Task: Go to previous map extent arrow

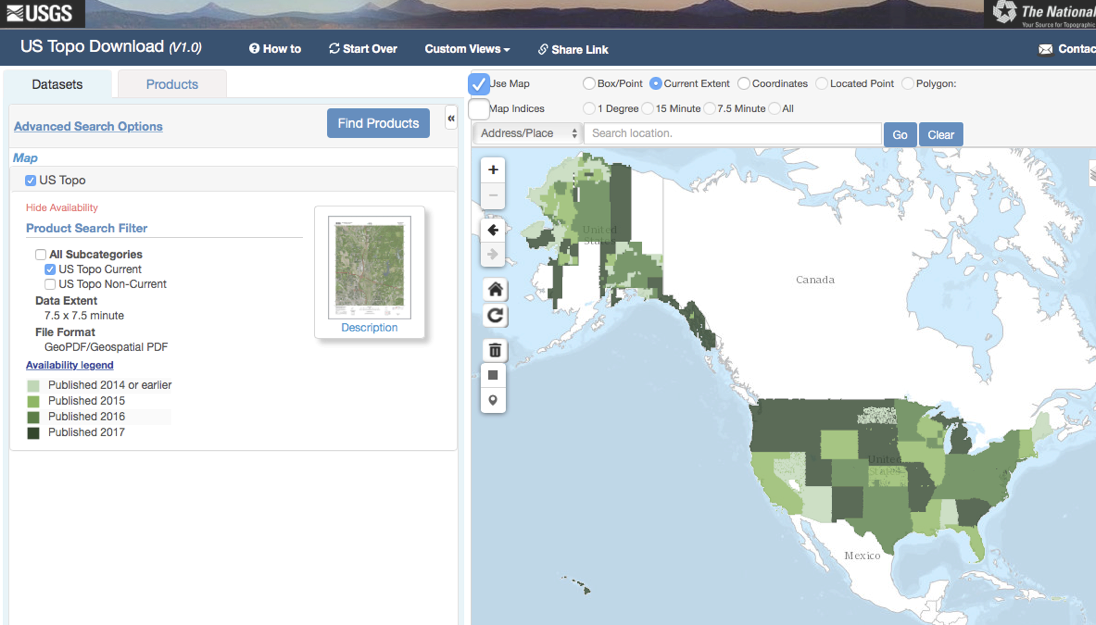Action: click(x=493, y=230)
